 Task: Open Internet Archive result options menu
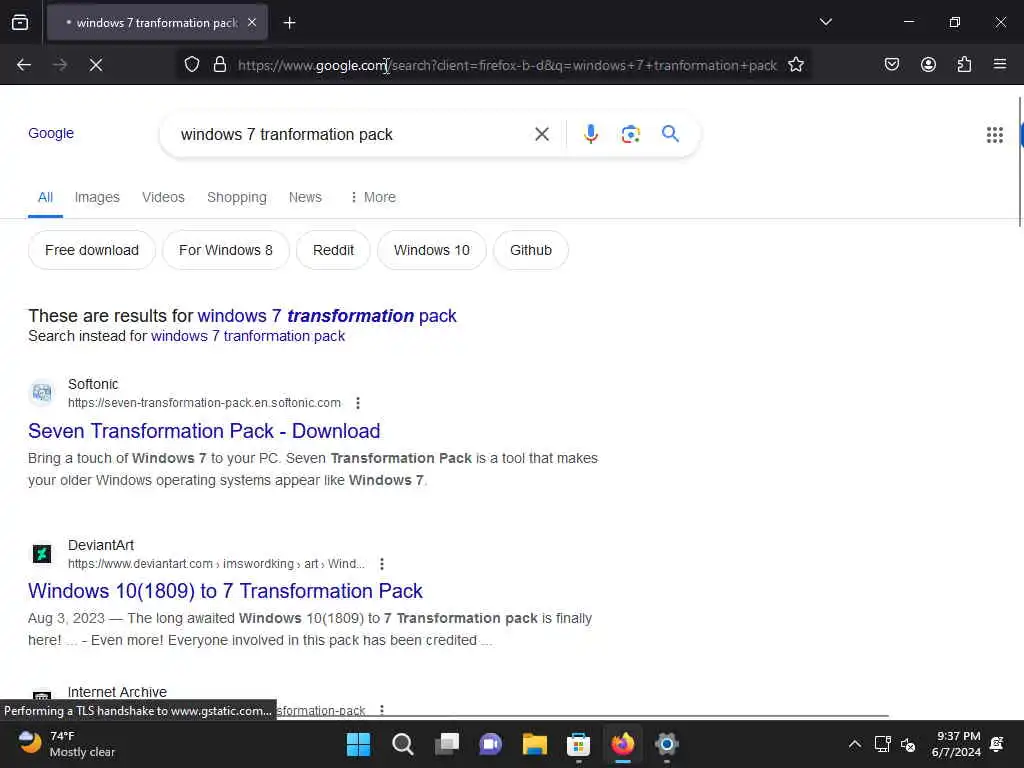tap(382, 710)
